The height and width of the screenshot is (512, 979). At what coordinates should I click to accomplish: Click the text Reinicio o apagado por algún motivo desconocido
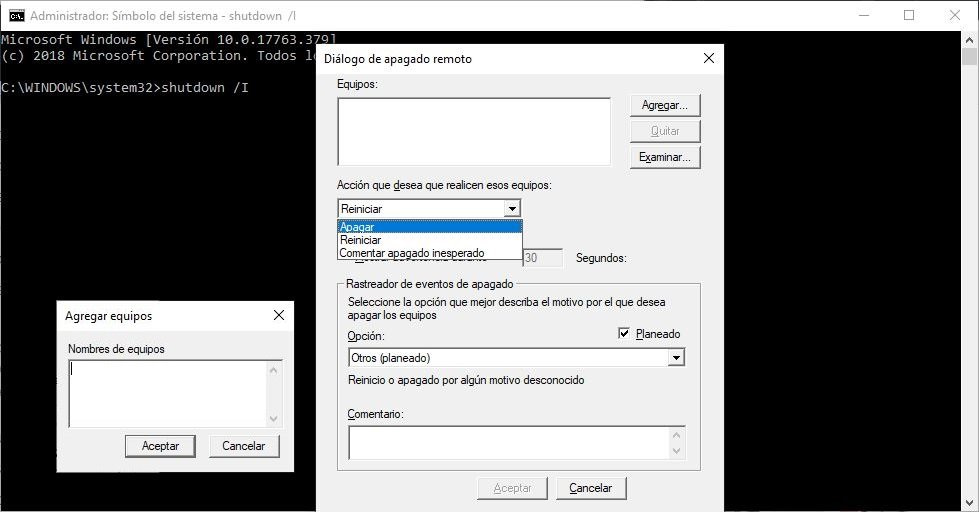point(466,380)
